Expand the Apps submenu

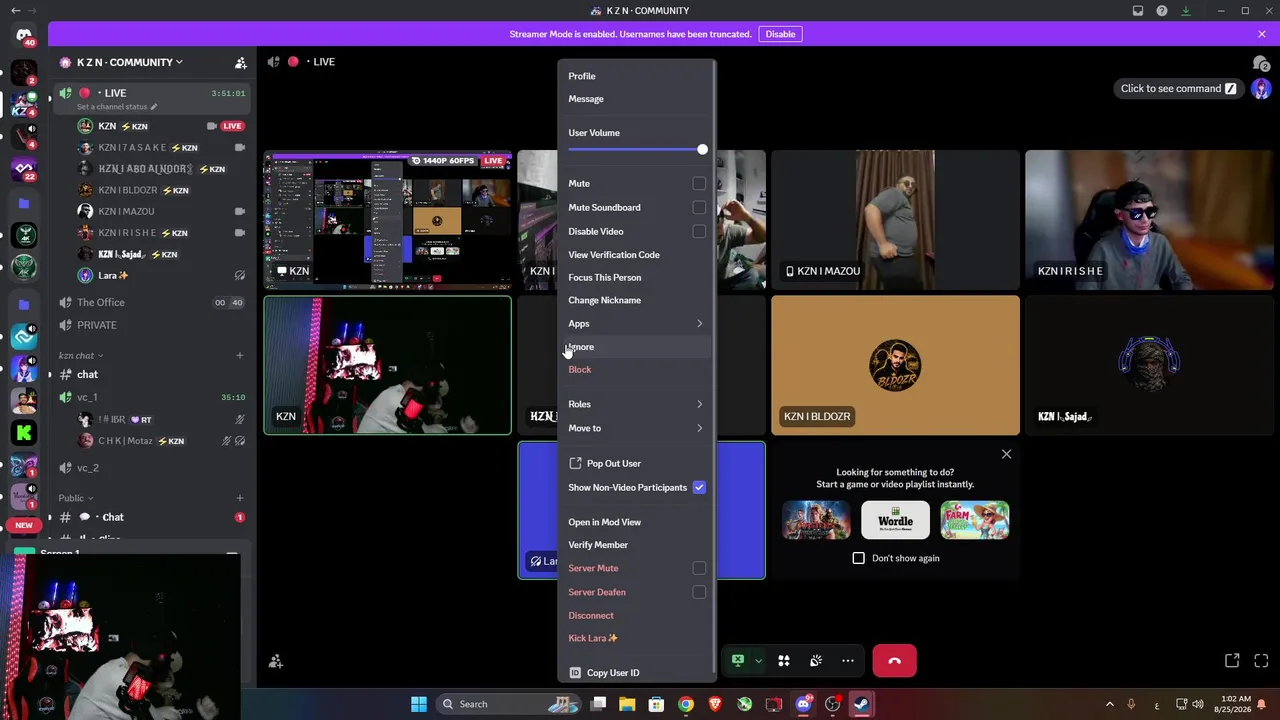click(636, 324)
